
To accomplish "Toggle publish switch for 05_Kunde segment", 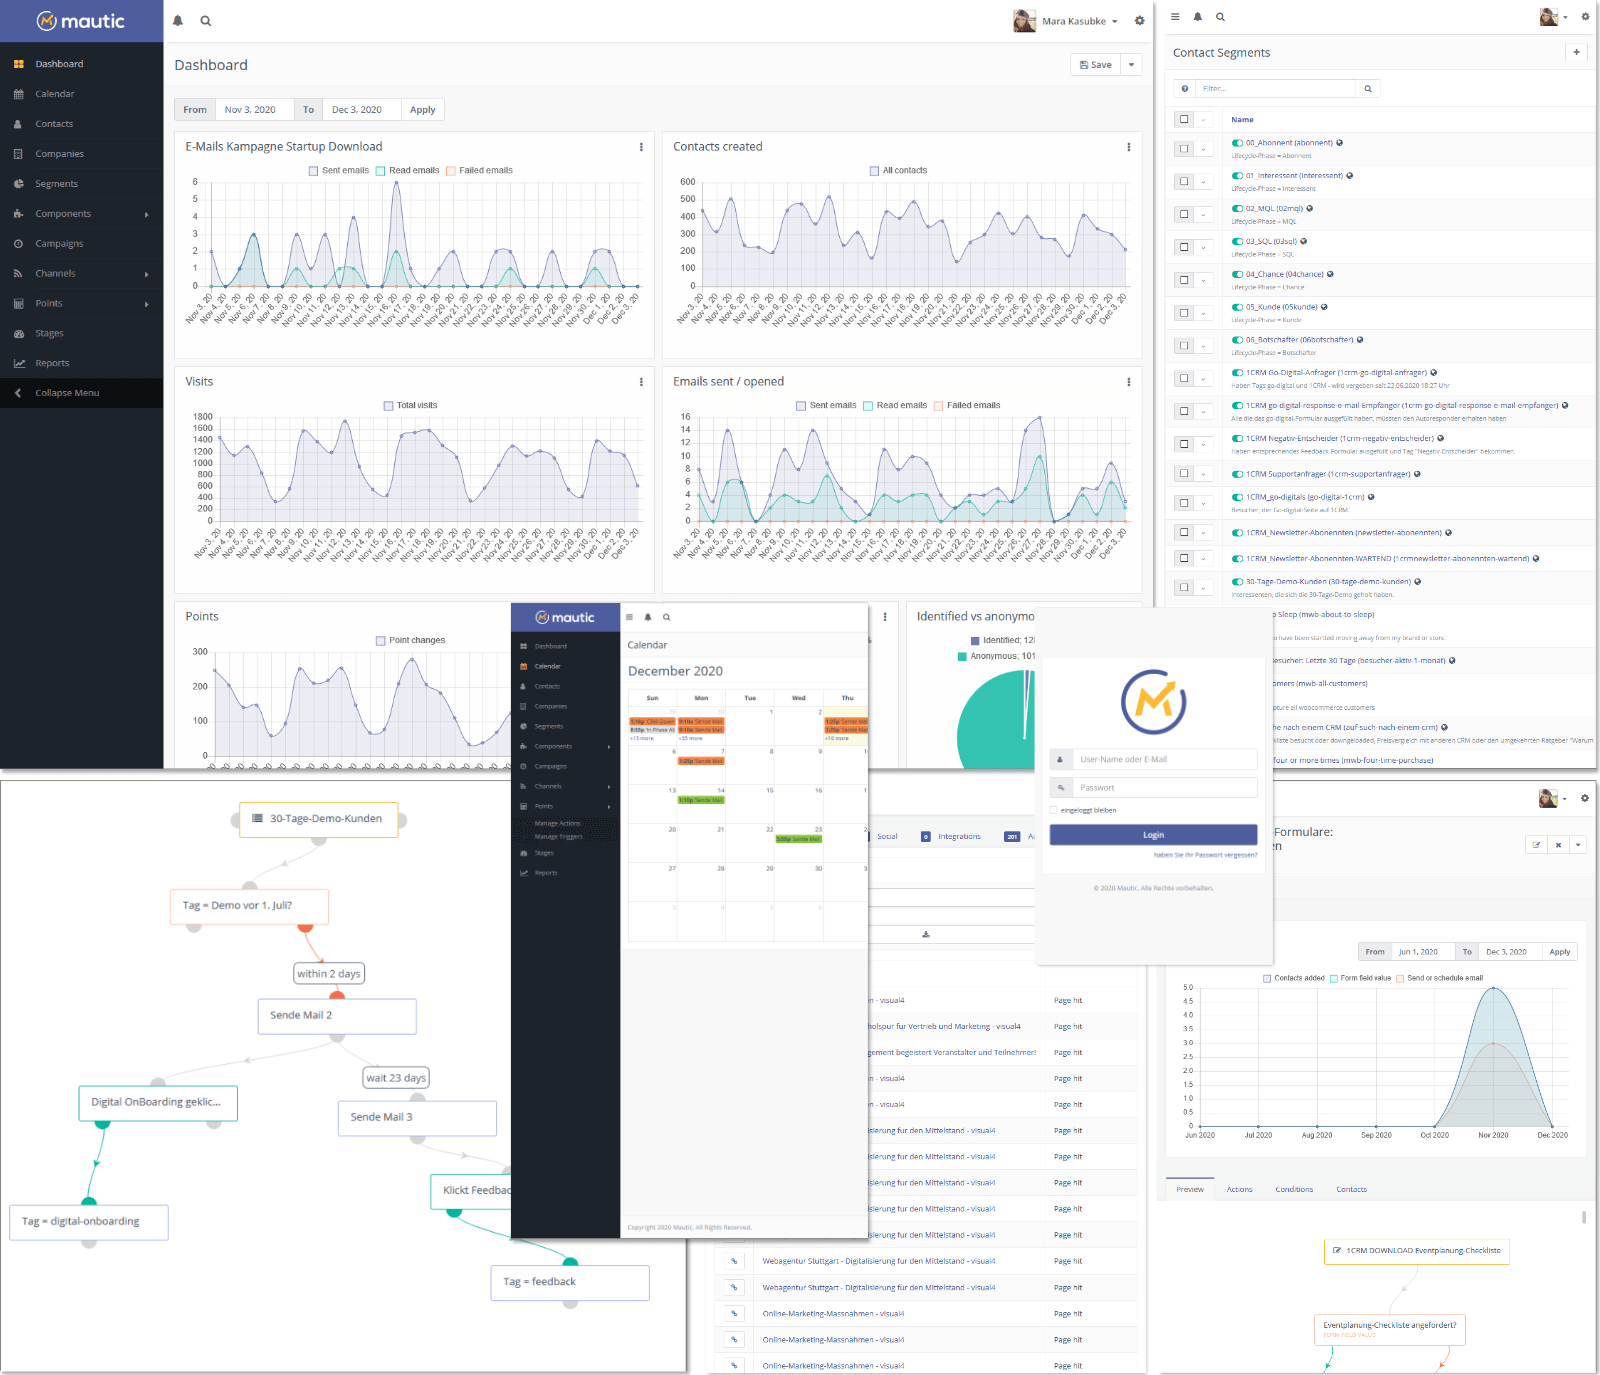I will click(1237, 307).
